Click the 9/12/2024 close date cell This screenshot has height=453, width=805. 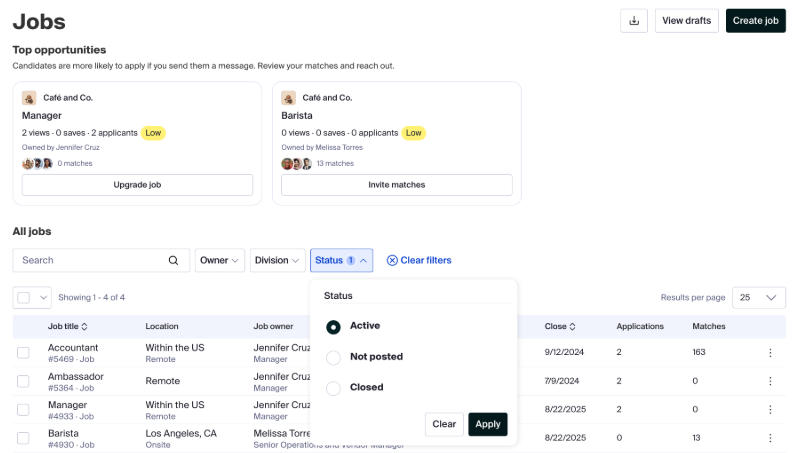564,352
